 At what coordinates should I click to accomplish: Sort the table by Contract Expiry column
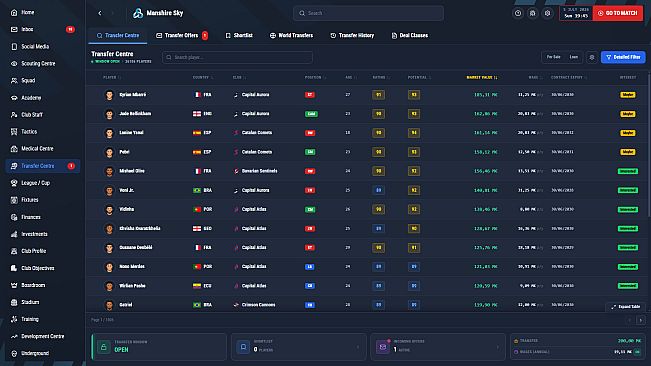click(569, 78)
